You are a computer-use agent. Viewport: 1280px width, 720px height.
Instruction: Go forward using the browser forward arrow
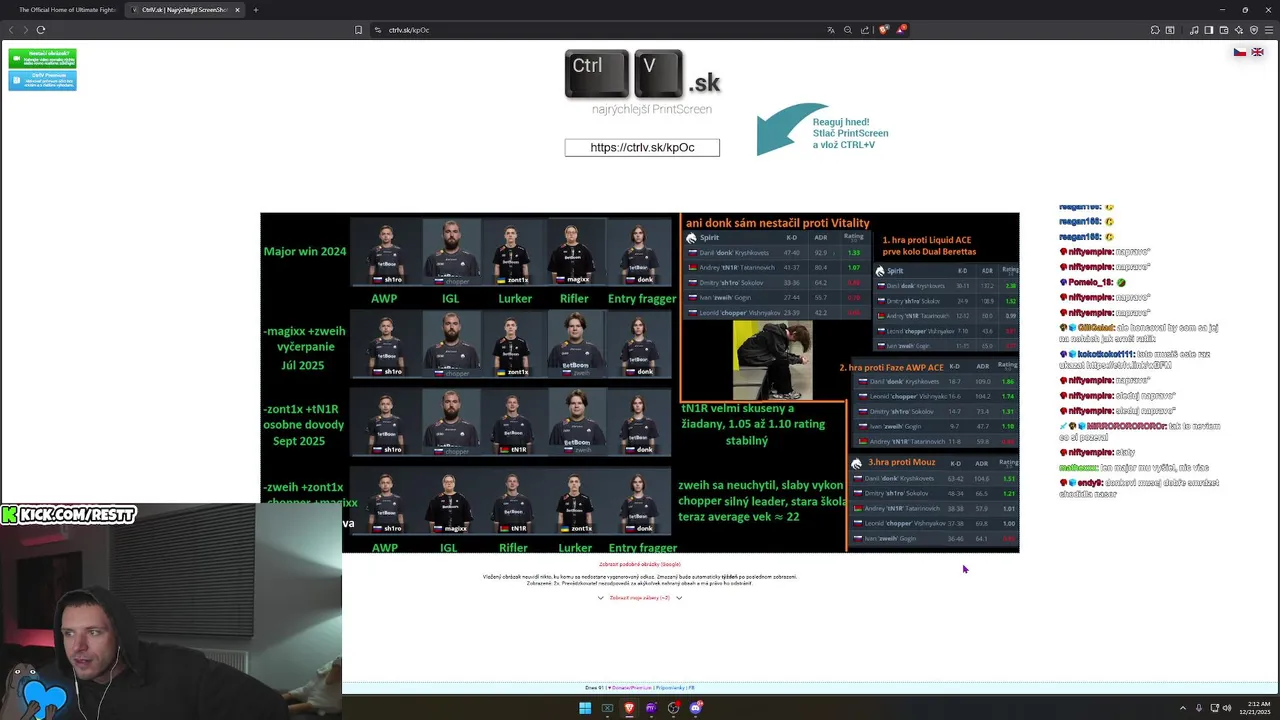pyautogui.click(x=25, y=30)
